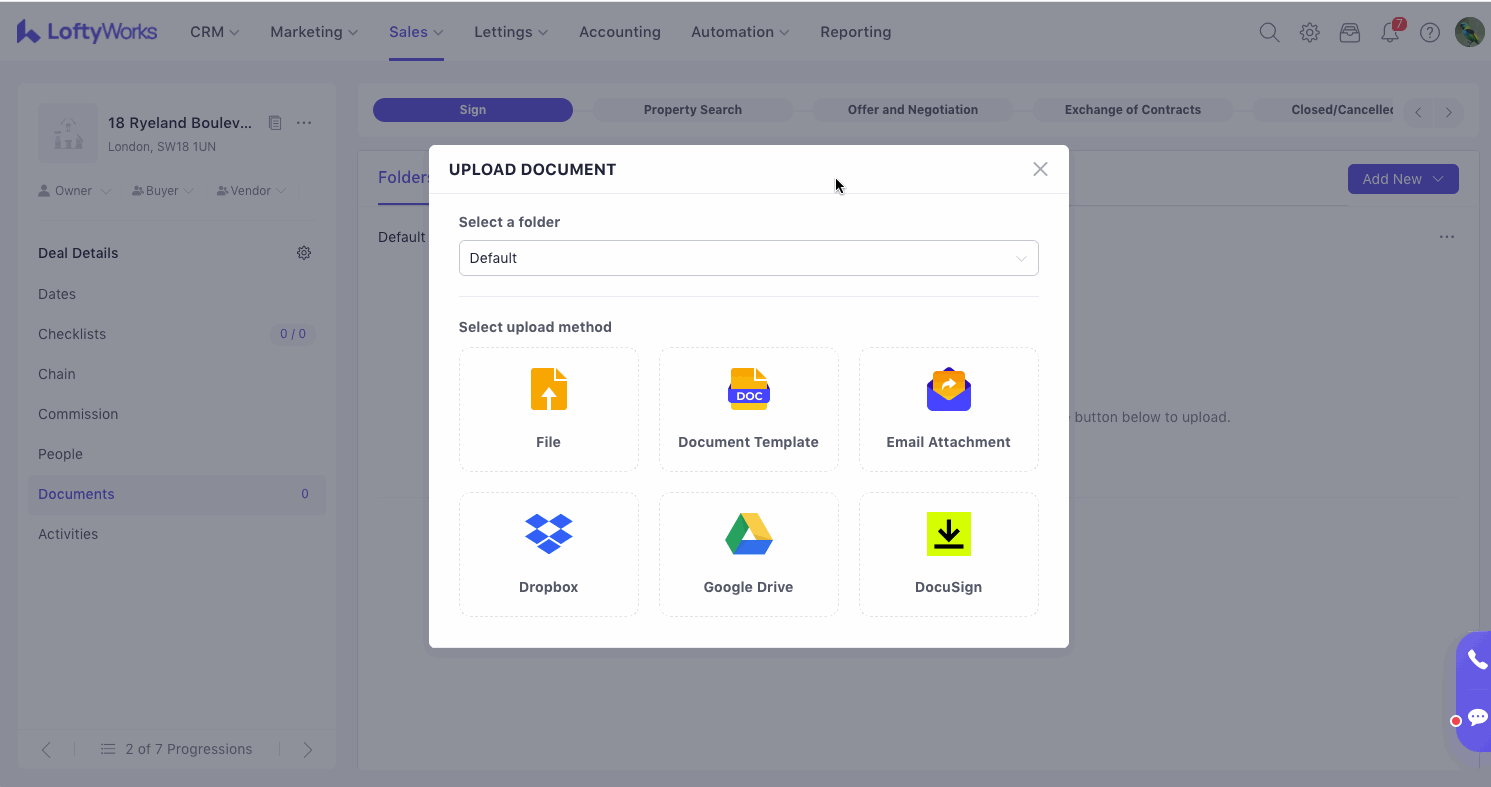Close the Upload Document dialog
This screenshot has width=1491, height=787.
[1040, 169]
